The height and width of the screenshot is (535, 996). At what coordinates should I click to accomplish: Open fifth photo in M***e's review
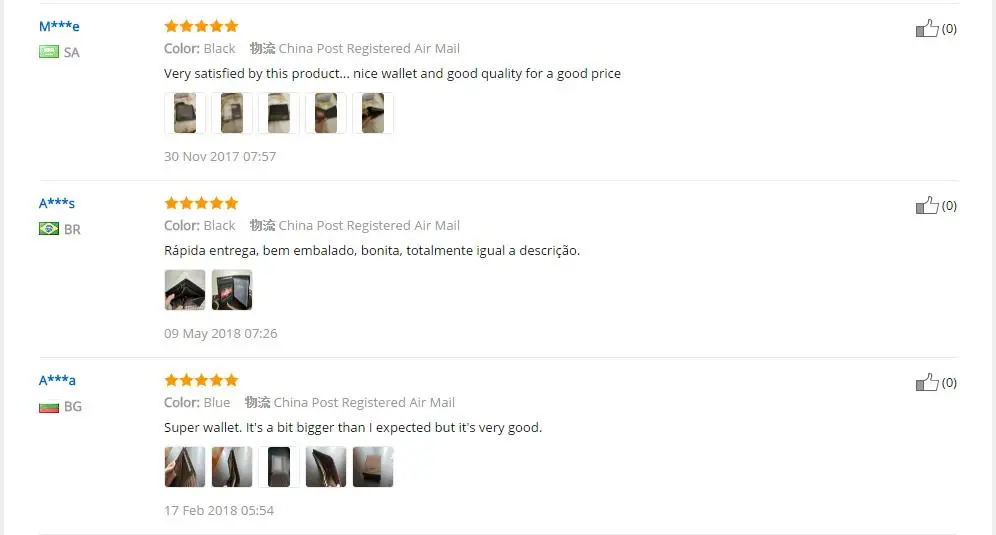[x=373, y=113]
